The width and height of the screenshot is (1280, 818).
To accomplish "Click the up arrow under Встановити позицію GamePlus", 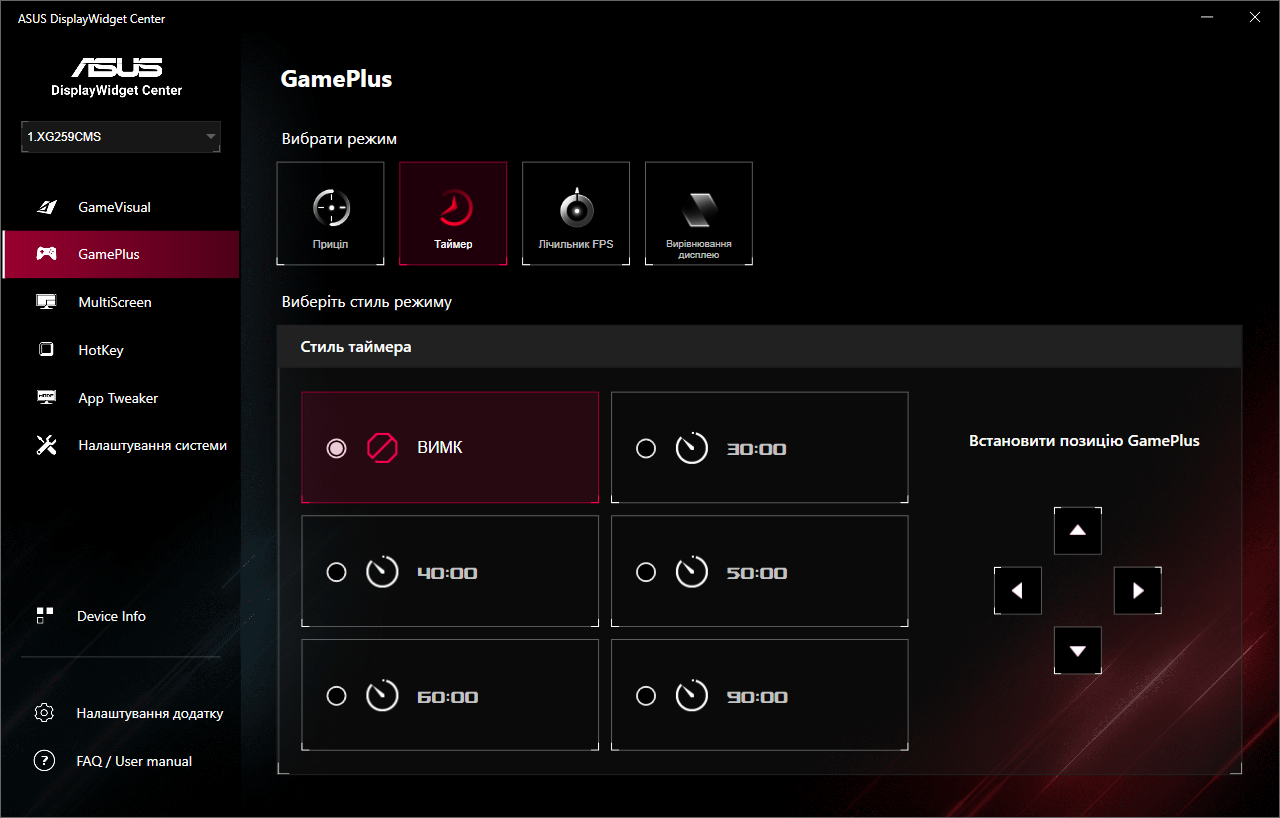I will click(1077, 530).
